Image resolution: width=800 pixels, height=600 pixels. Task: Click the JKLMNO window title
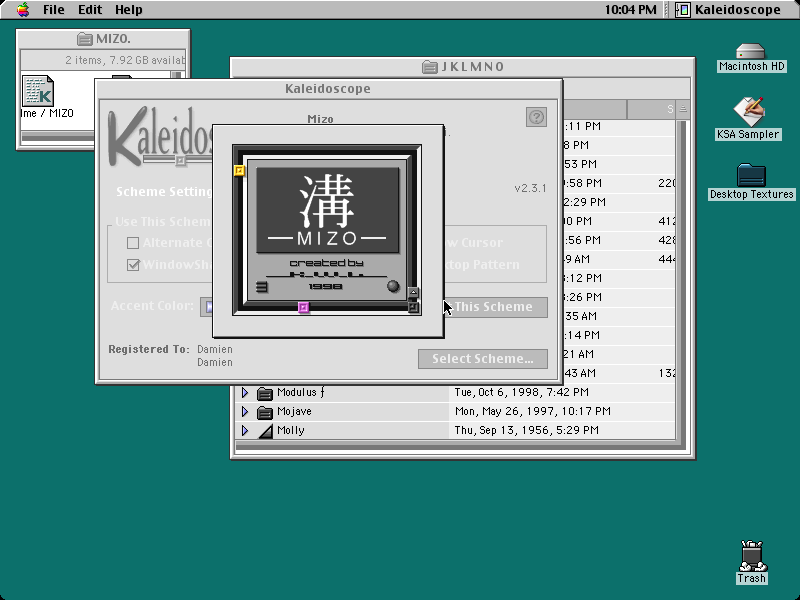click(x=472, y=67)
